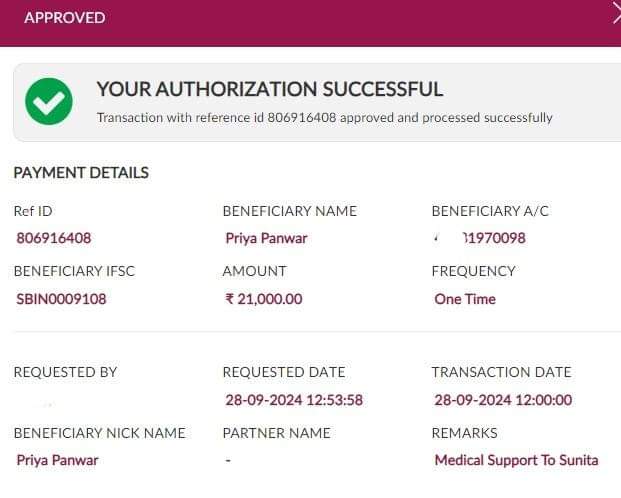Click the YOUR AUTHORIZATION SUCCESSFUL heading
Screen dimensions: 621x498
point(269,89)
